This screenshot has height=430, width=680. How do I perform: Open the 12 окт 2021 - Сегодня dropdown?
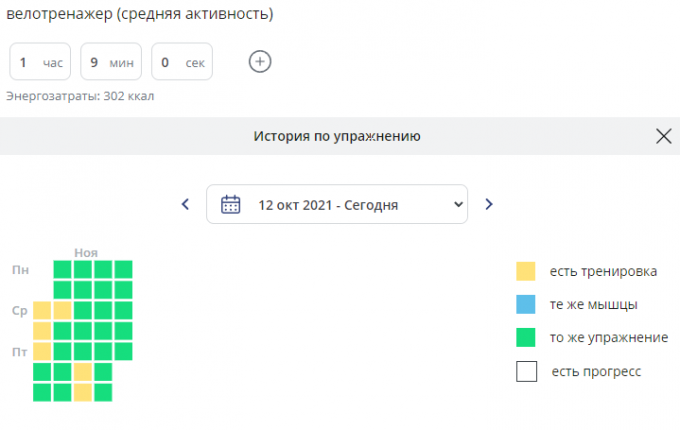pyautogui.click(x=337, y=204)
